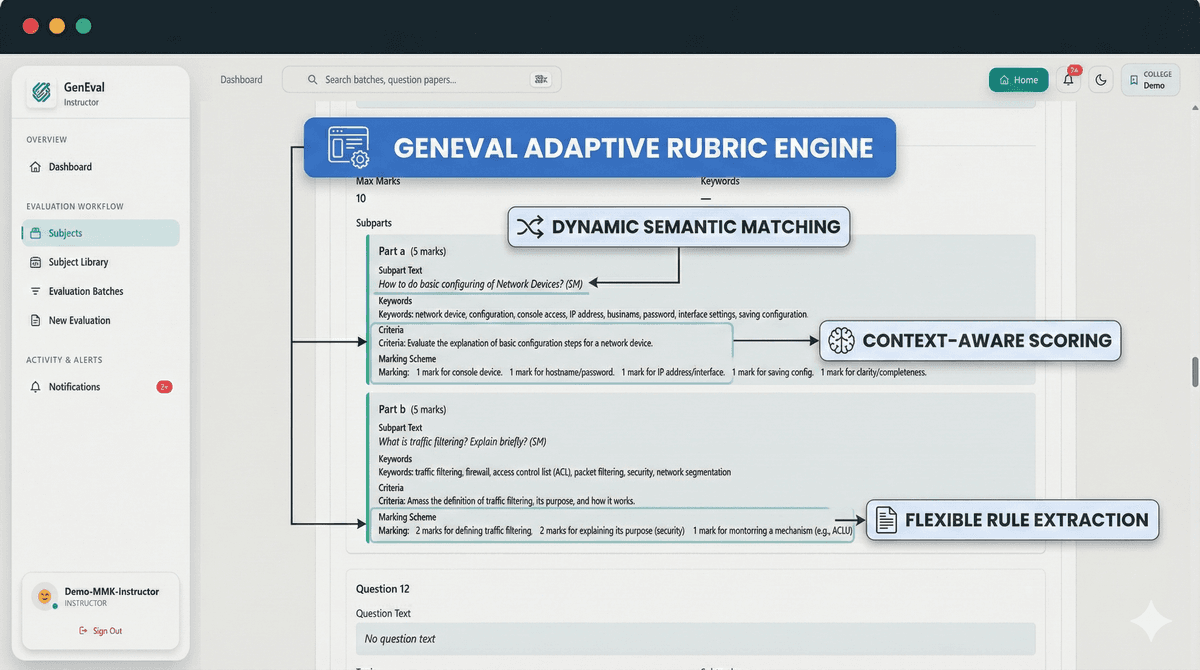This screenshot has width=1200, height=670.
Task: Click the magnifier icon in search box
Action: point(313,79)
